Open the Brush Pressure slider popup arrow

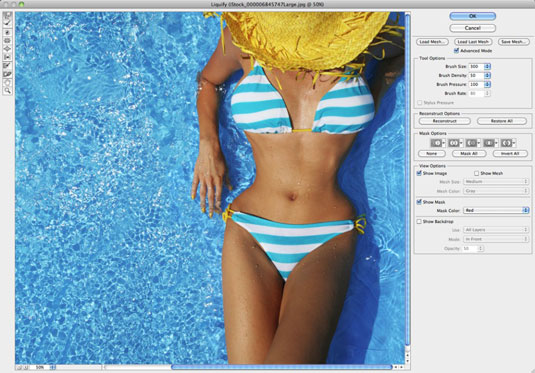[x=488, y=84]
